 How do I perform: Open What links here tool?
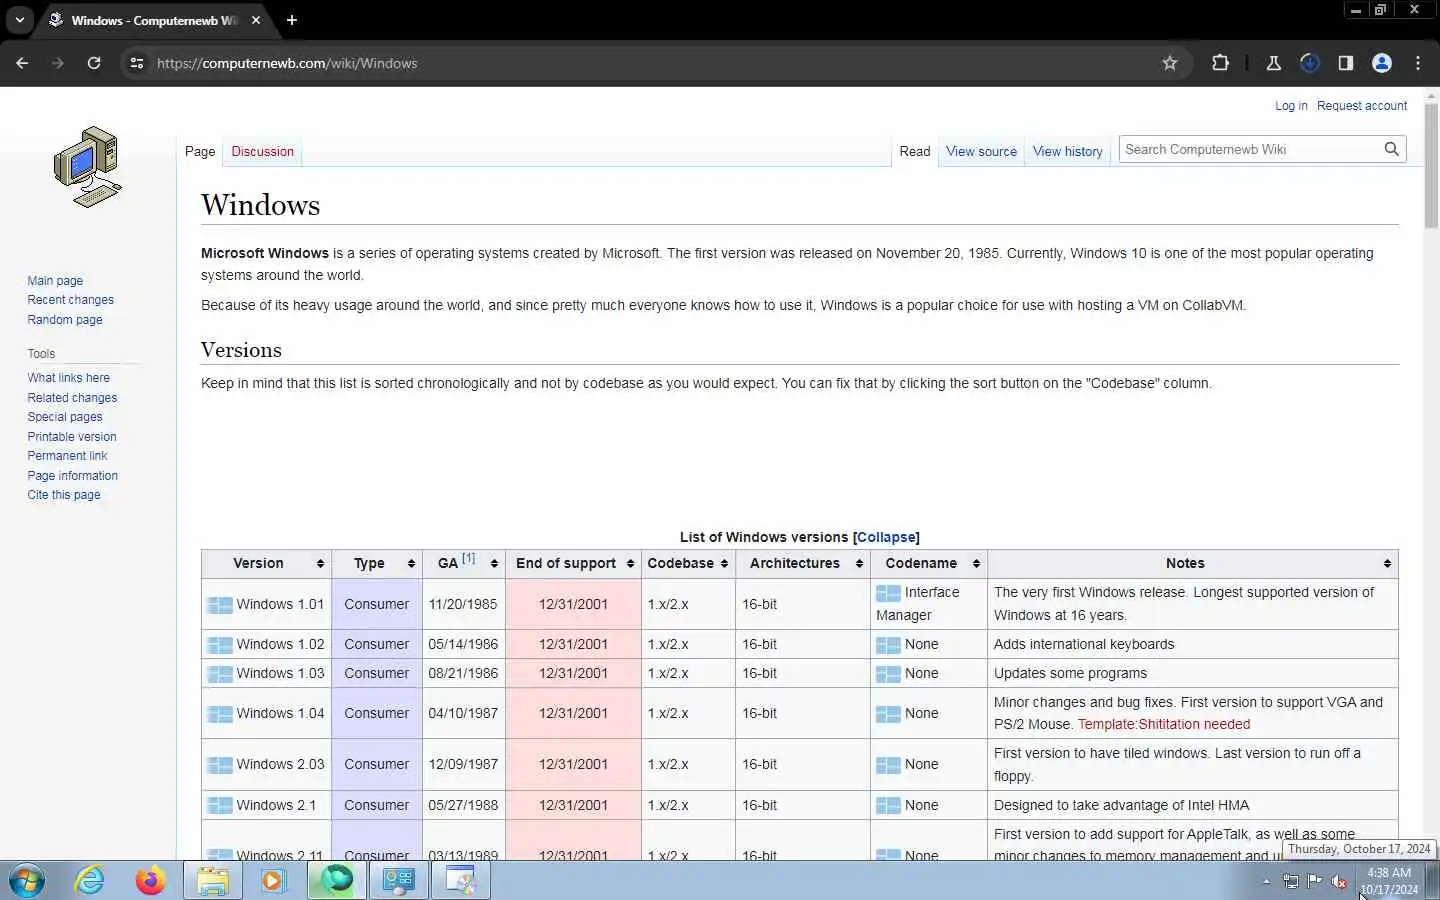click(68, 378)
